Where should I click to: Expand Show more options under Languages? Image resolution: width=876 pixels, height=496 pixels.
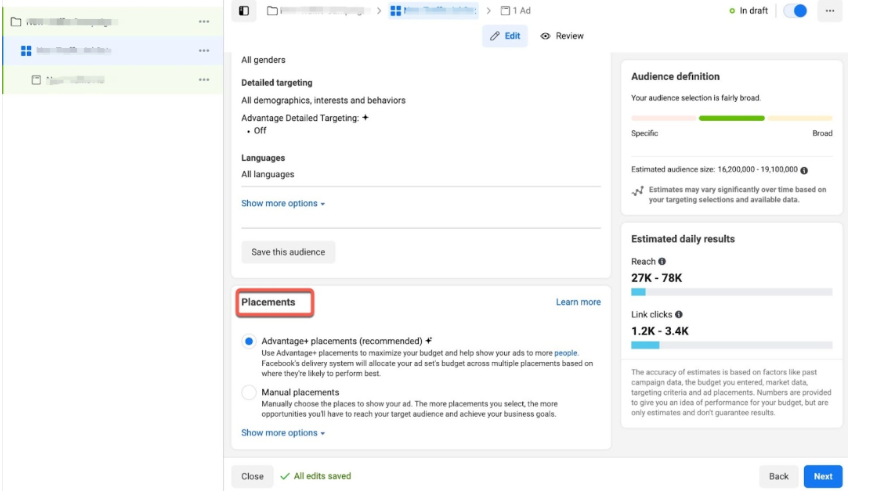(x=283, y=204)
